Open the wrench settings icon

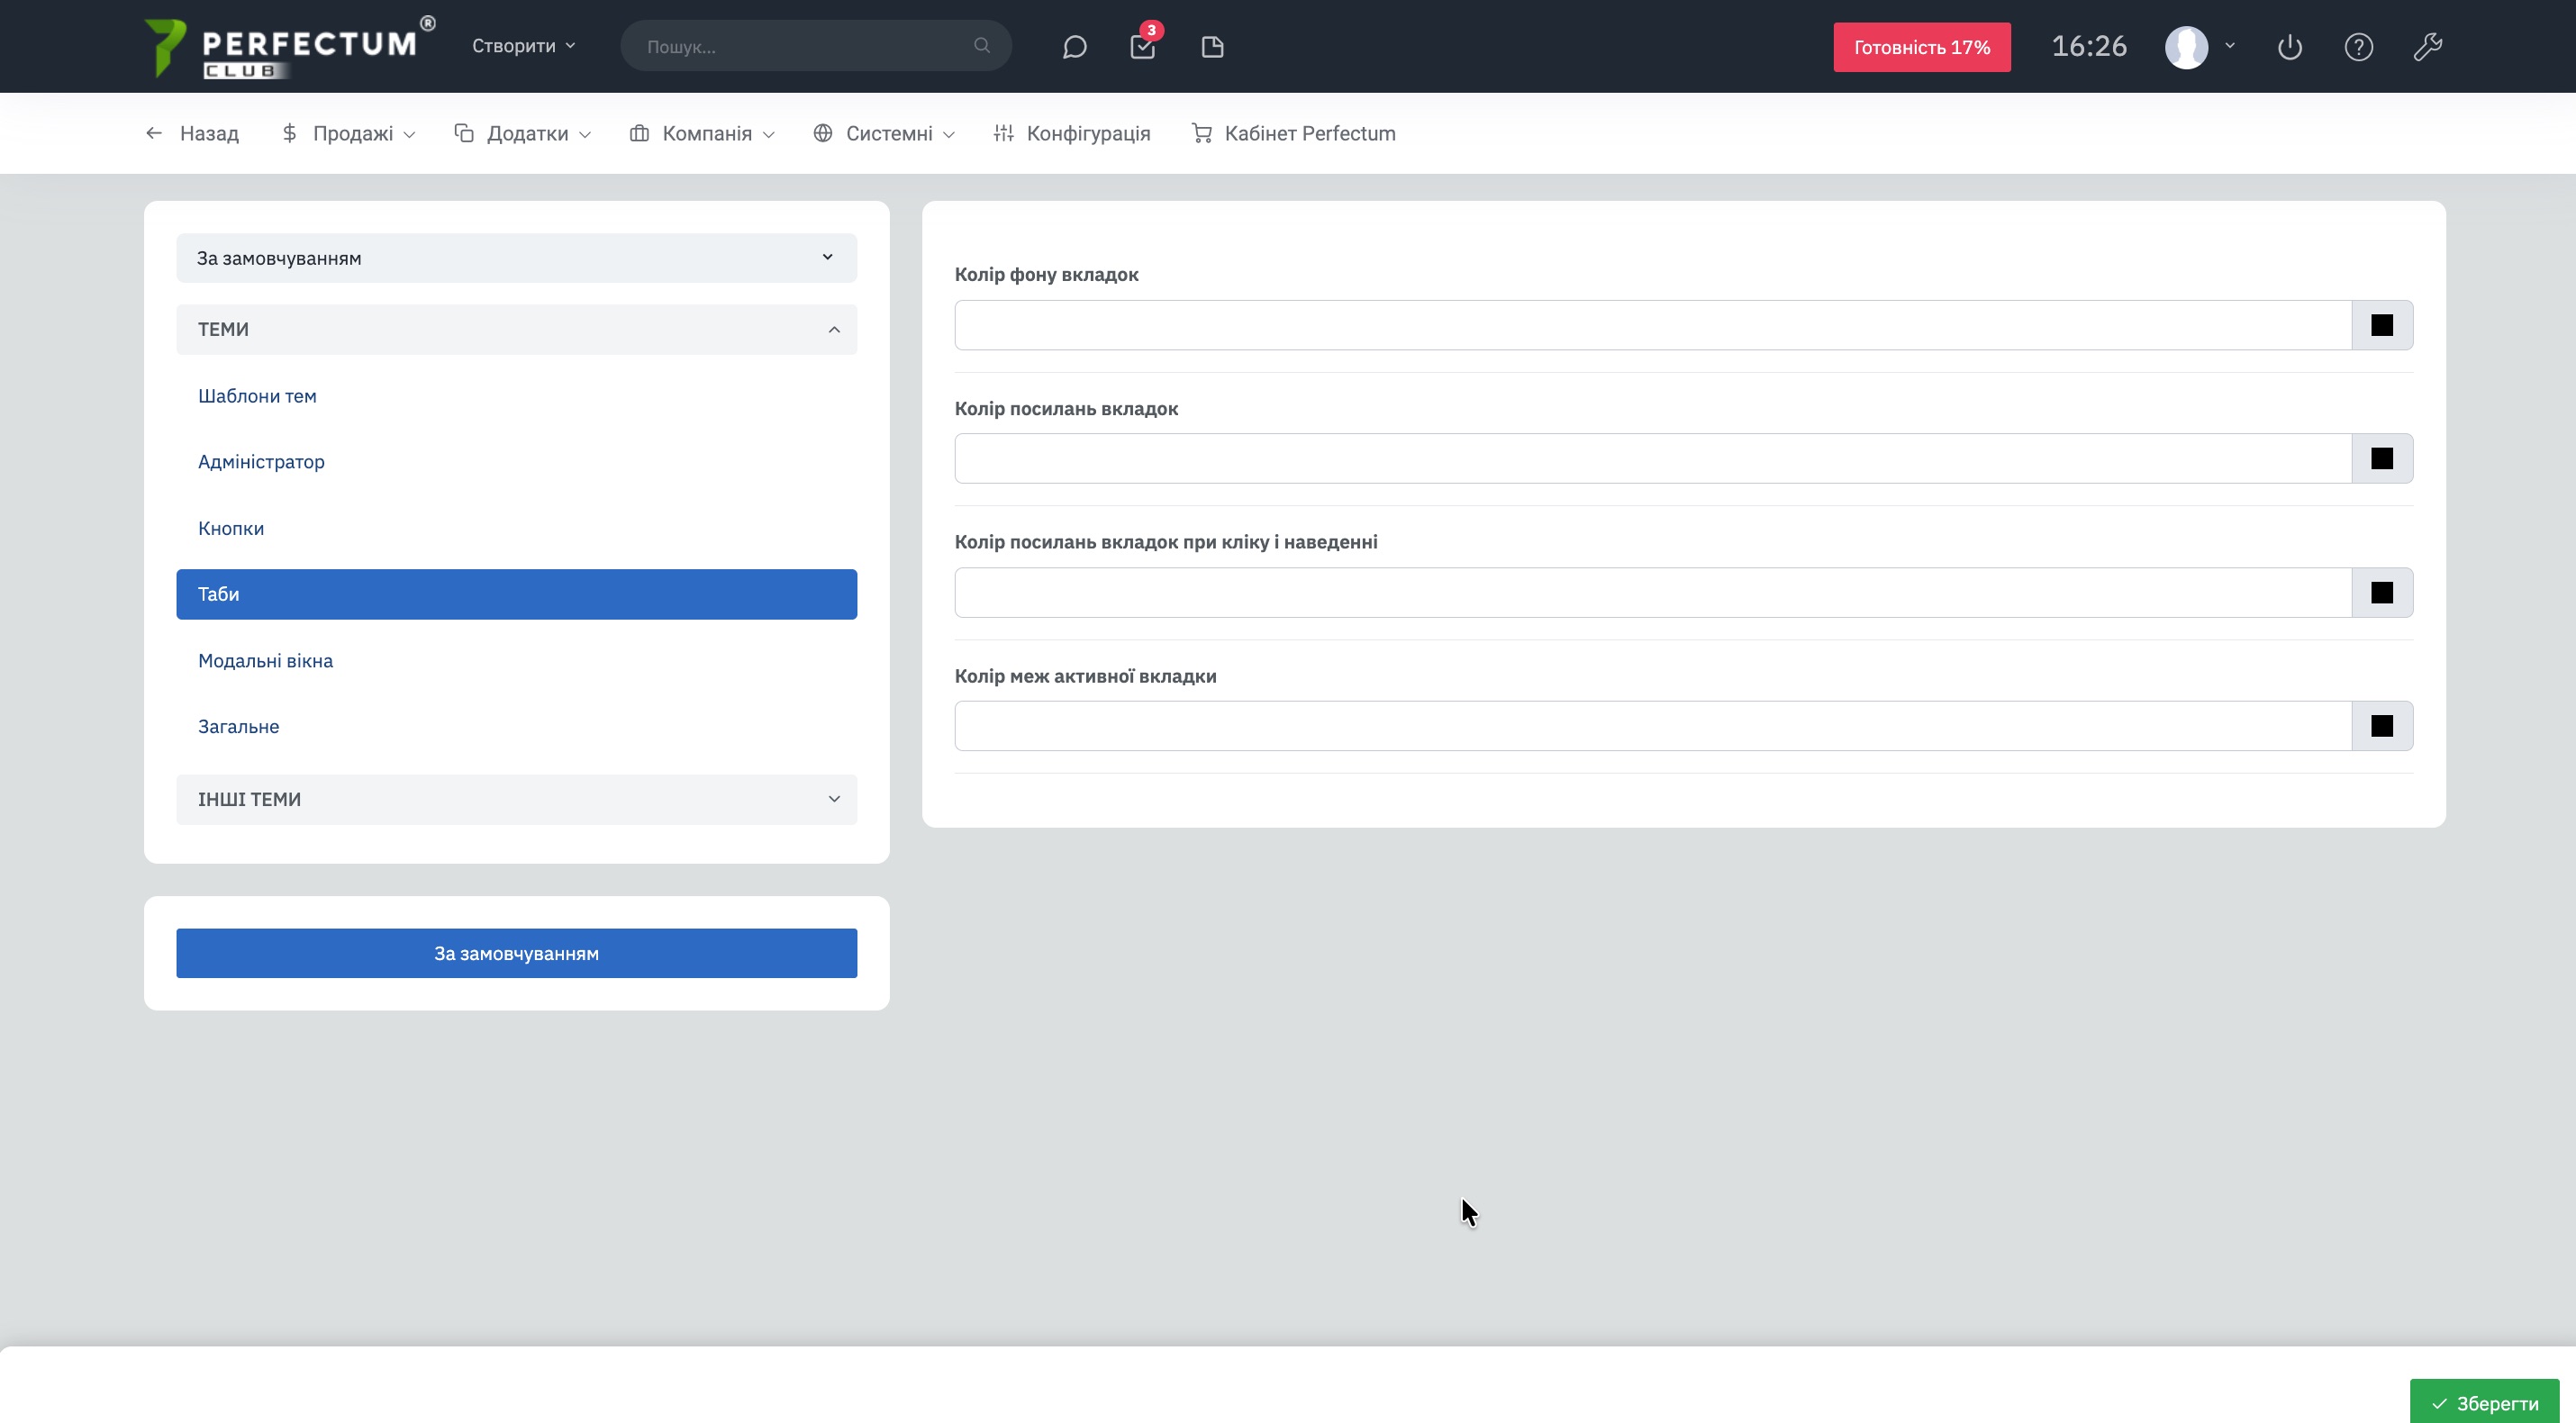(x=2427, y=47)
